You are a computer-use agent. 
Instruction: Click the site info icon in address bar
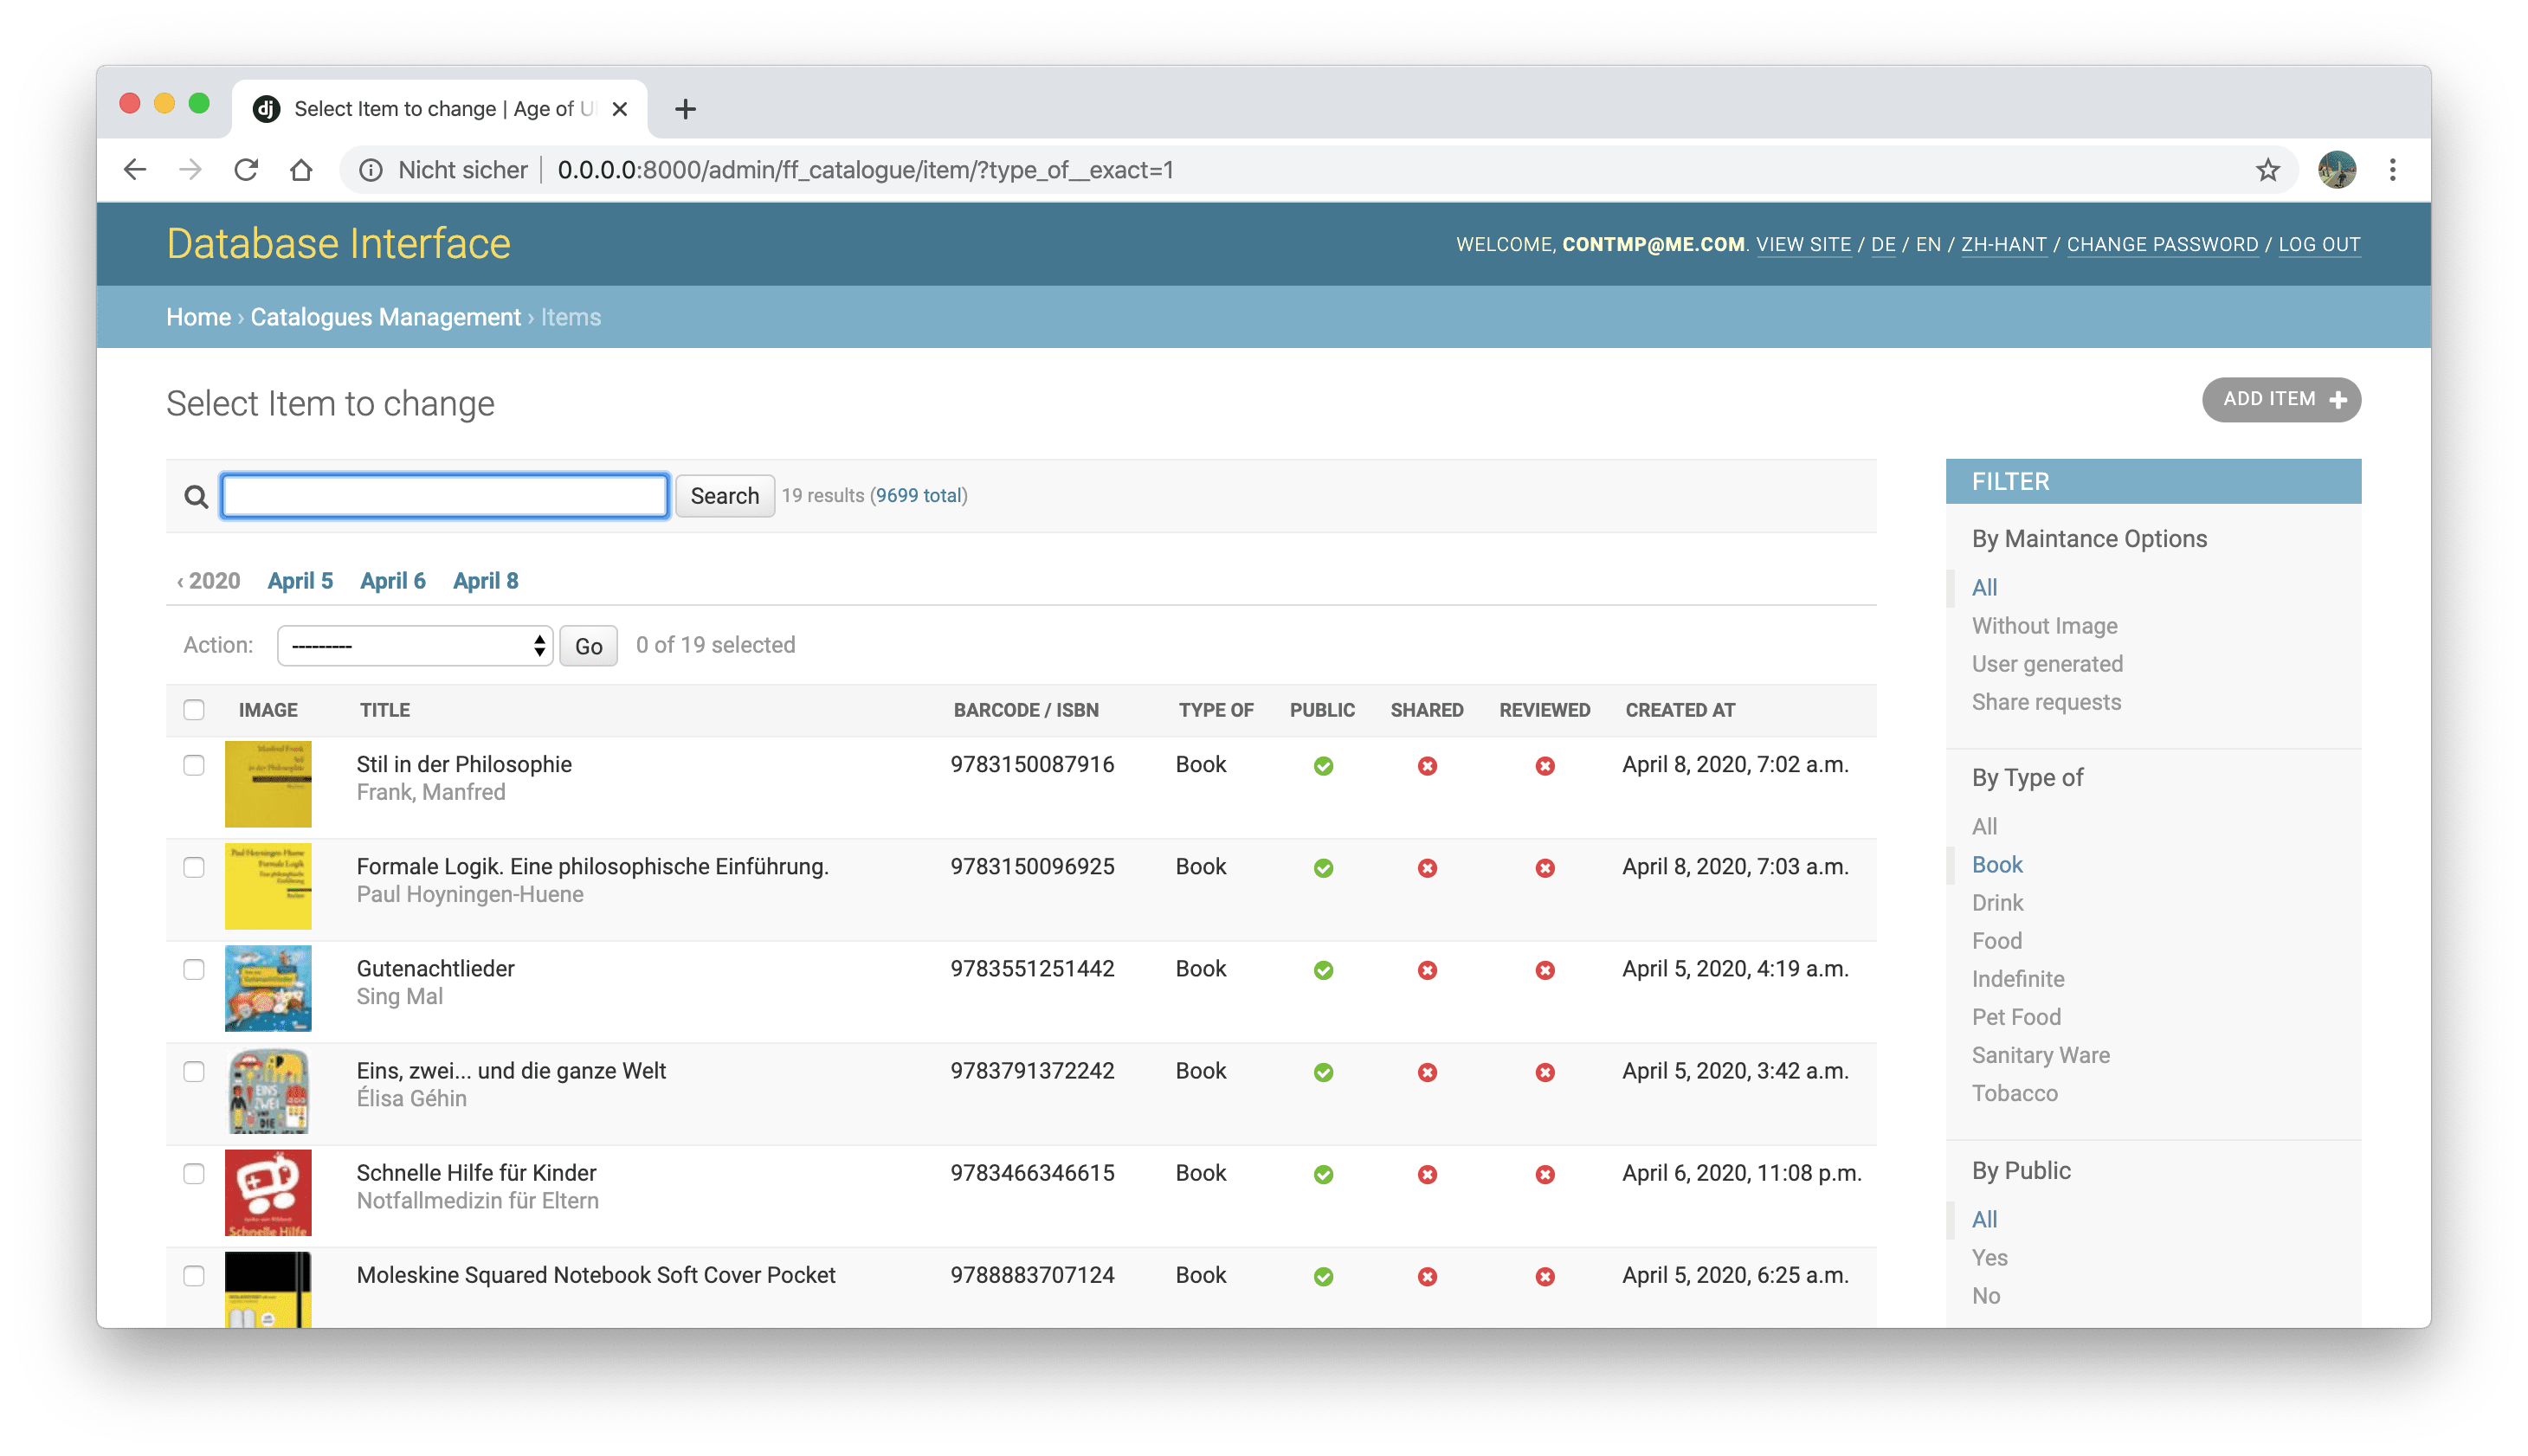point(371,170)
